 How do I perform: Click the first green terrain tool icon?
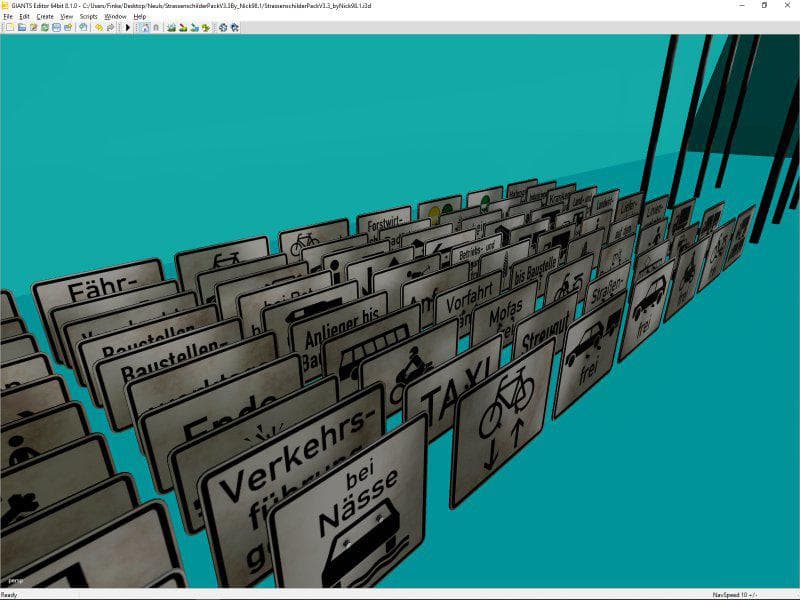pyautogui.click(x=171, y=28)
